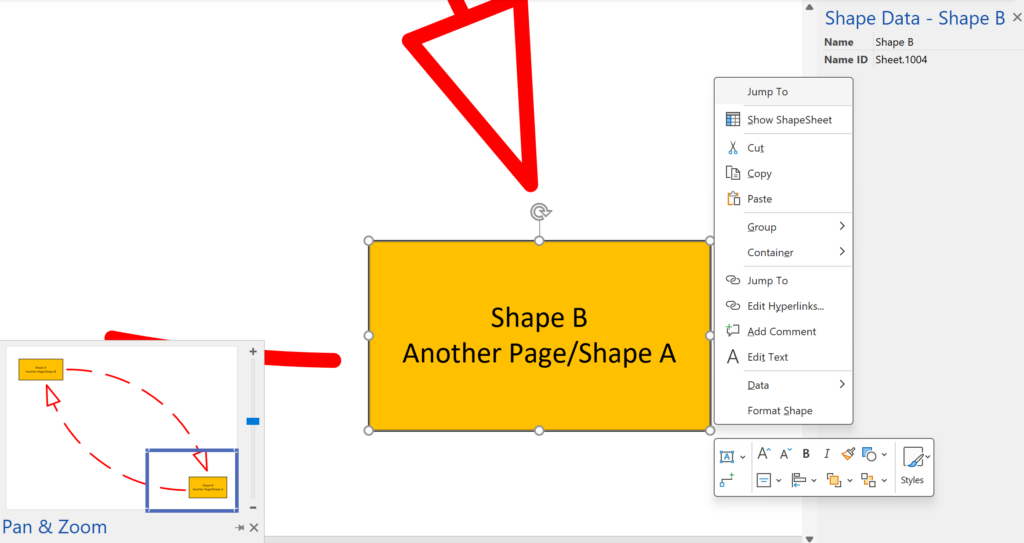Choose Show ShapeSheet from context menu
Image resolution: width=1024 pixels, height=543 pixels.
788,120
